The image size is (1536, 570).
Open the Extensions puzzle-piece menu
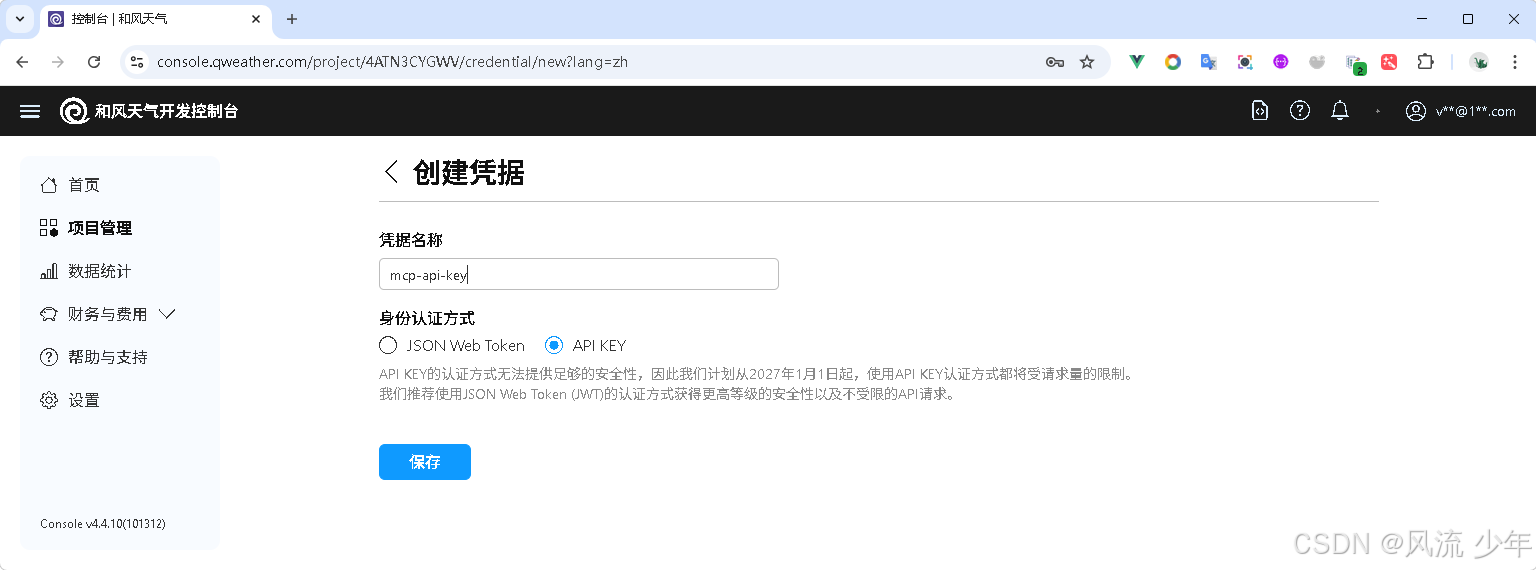pyautogui.click(x=1425, y=62)
